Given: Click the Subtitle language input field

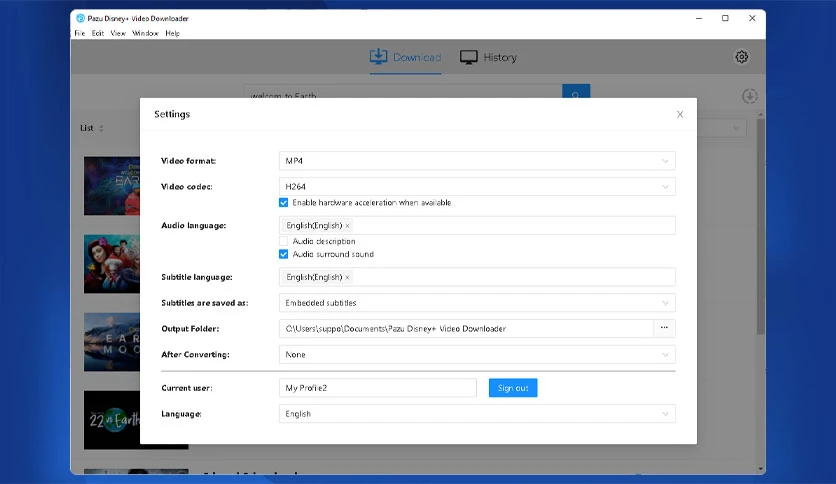Looking at the screenshot, I should click(477, 277).
